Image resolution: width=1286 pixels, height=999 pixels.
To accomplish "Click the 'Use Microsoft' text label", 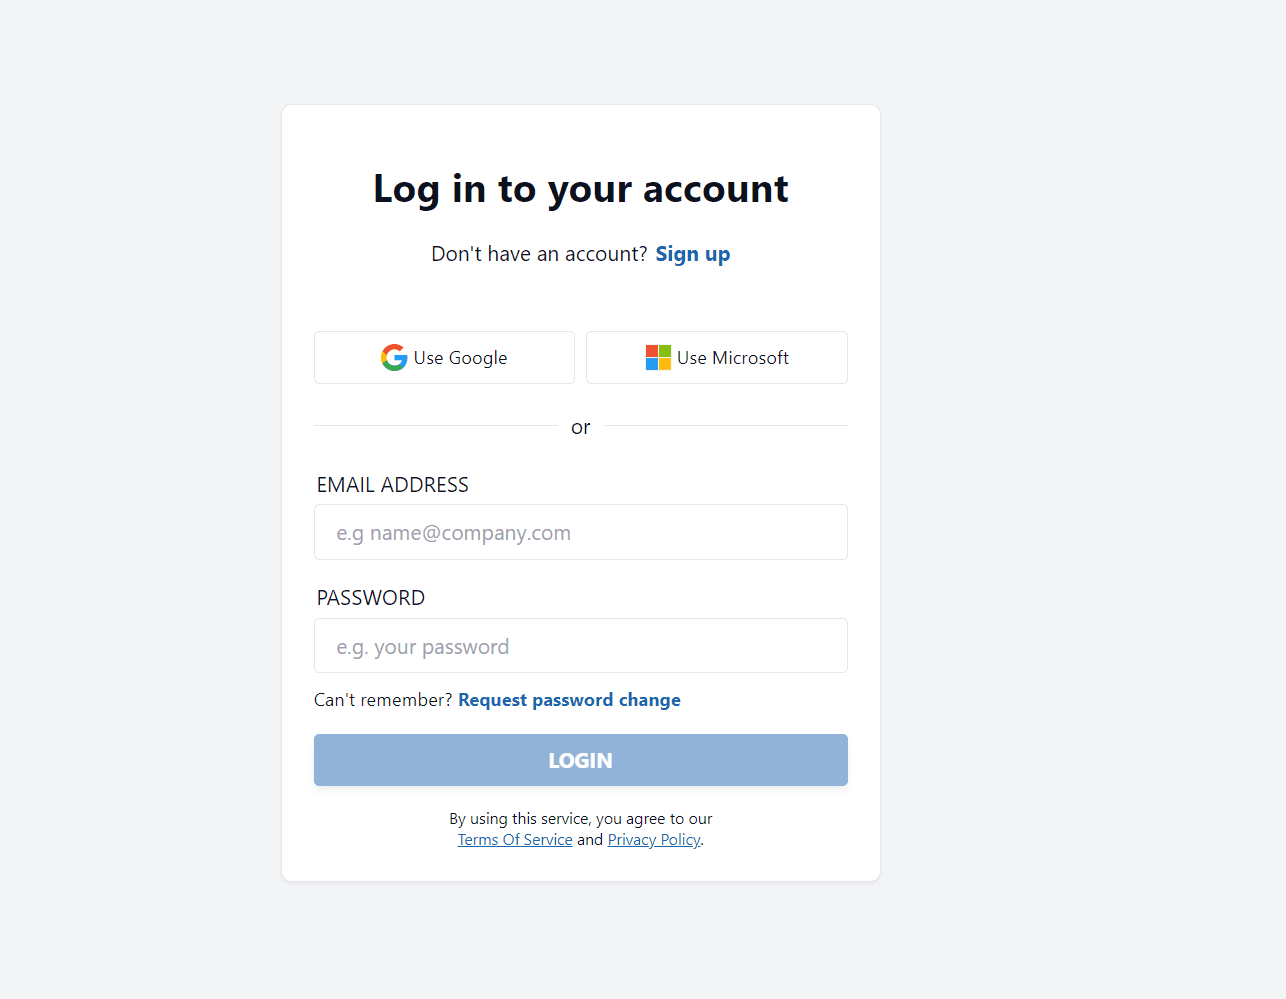I will click(732, 358).
